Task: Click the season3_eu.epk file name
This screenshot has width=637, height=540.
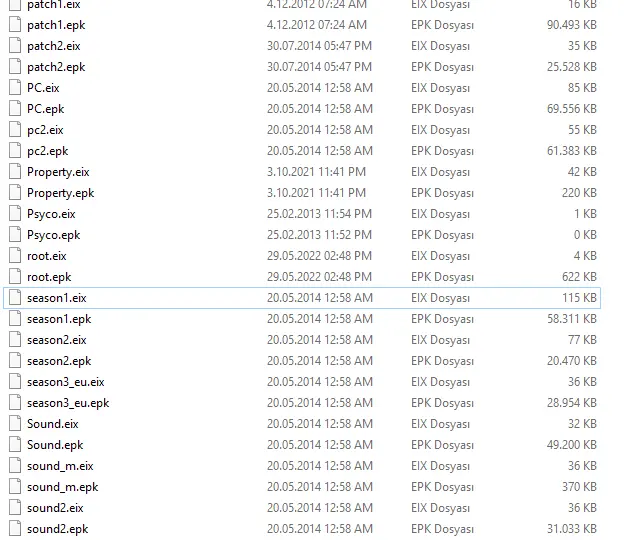Action: [68, 403]
